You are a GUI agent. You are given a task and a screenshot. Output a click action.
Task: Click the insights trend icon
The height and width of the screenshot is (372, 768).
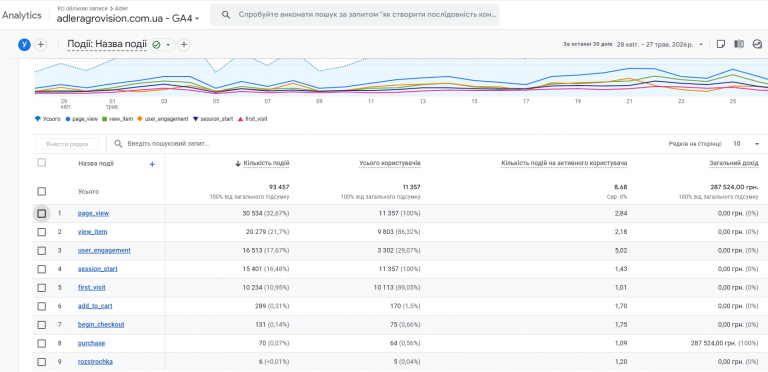[x=757, y=44]
